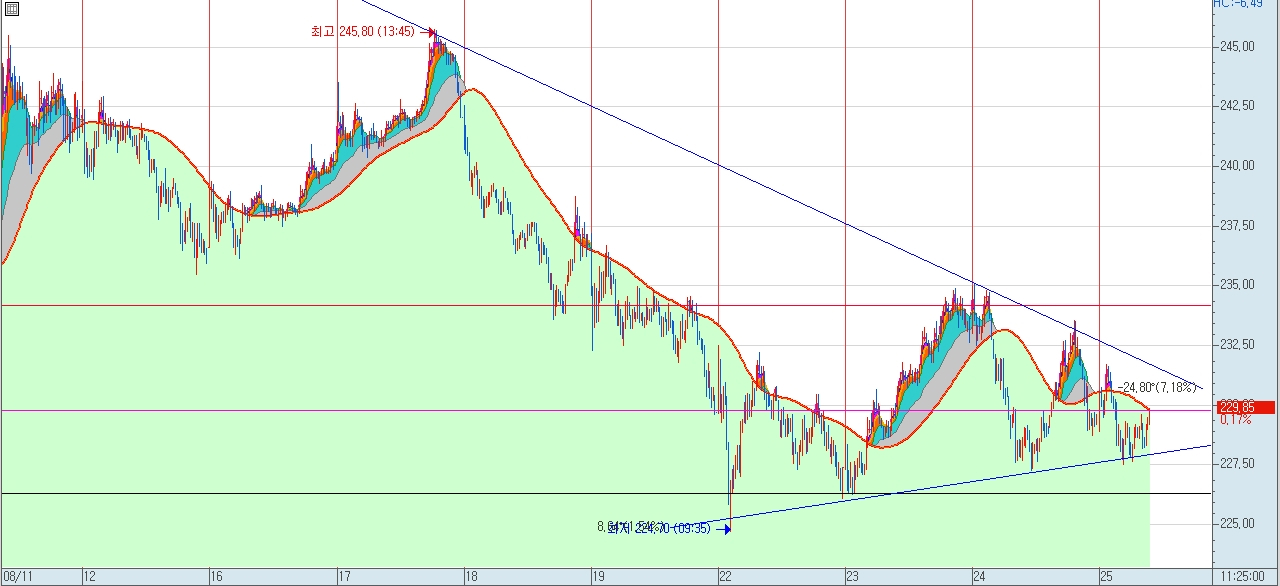Click the red arrow at the 245.80 high marker
1280x586 pixels.
(427, 32)
